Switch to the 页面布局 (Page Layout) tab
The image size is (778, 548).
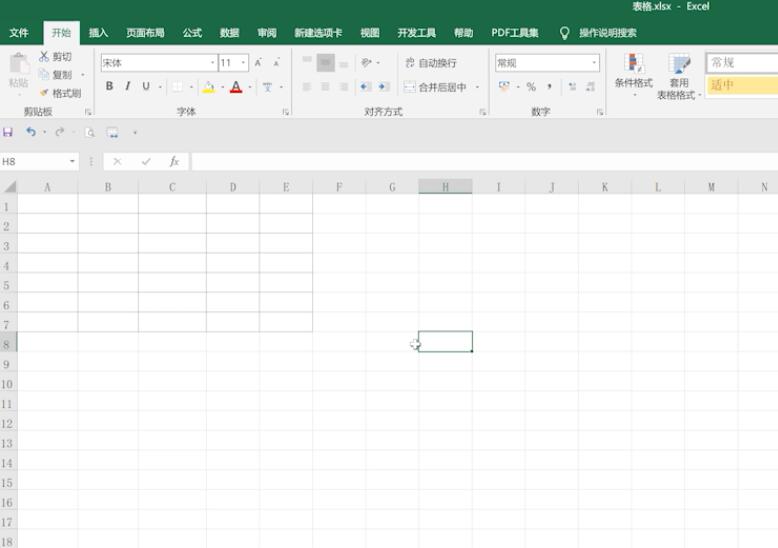pyautogui.click(x=145, y=33)
